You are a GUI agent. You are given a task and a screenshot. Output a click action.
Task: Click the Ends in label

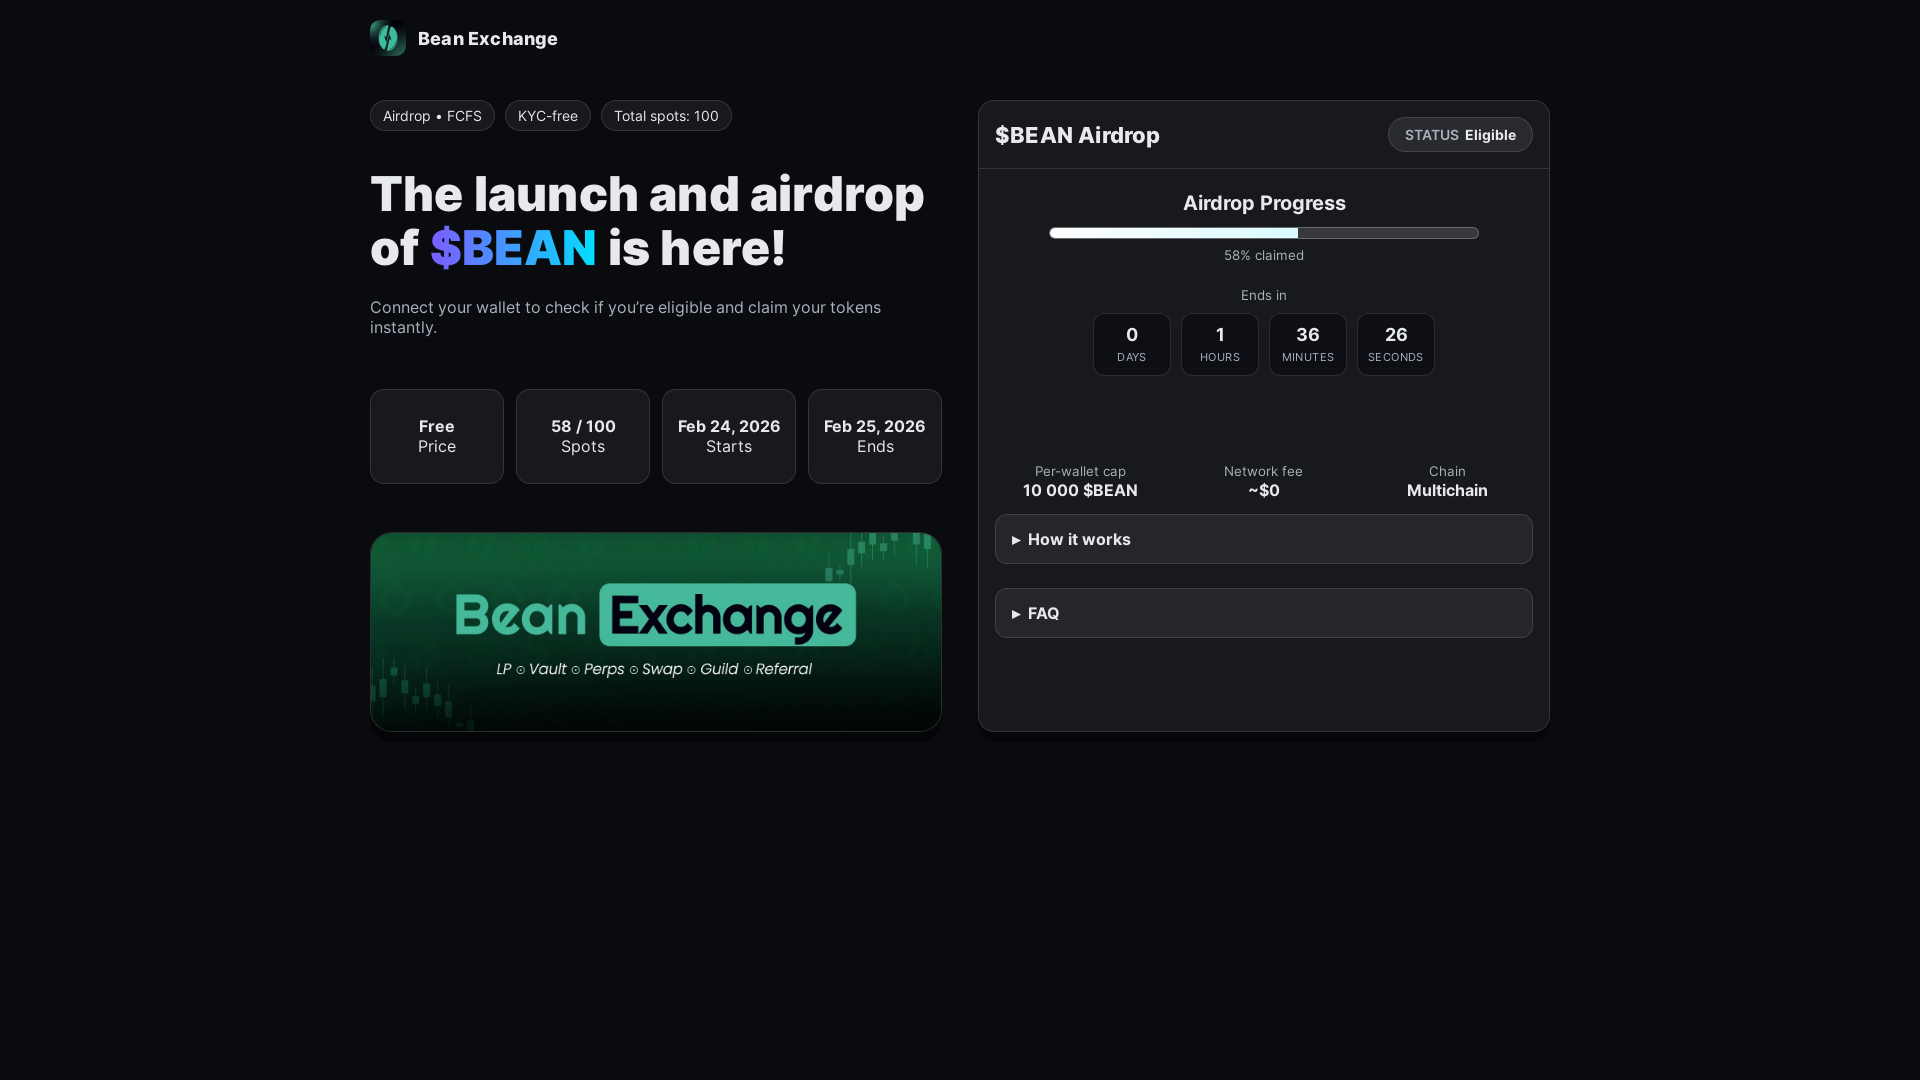tap(1264, 295)
